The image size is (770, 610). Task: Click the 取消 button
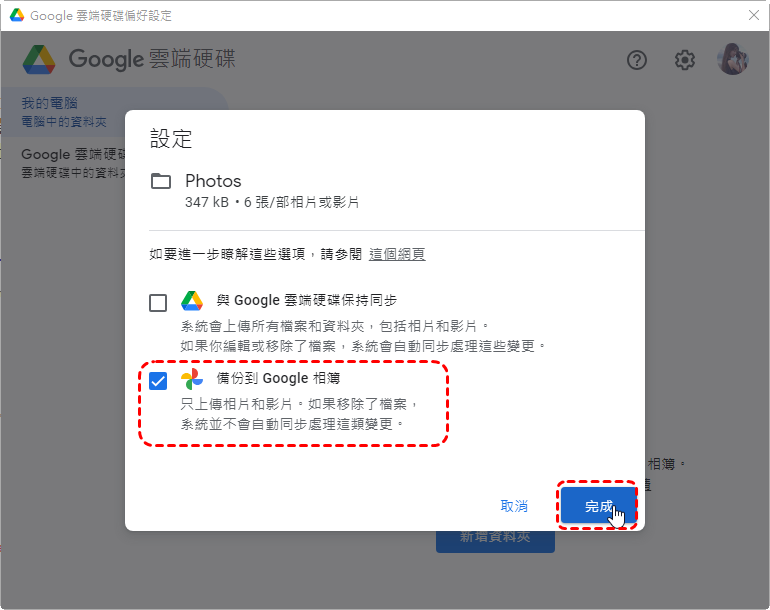point(514,505)
